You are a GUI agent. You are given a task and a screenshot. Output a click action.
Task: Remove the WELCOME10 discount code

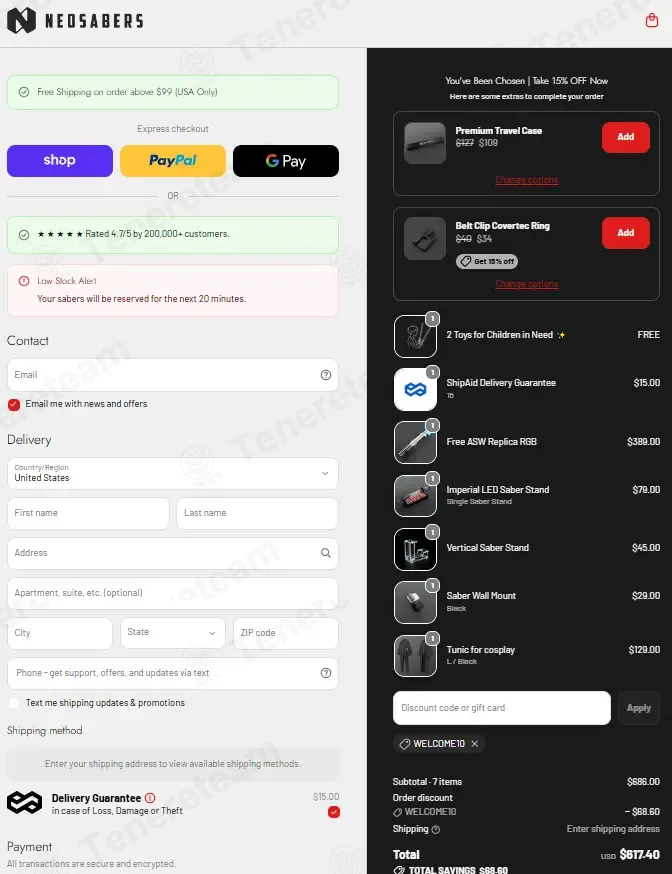[475, 744]
